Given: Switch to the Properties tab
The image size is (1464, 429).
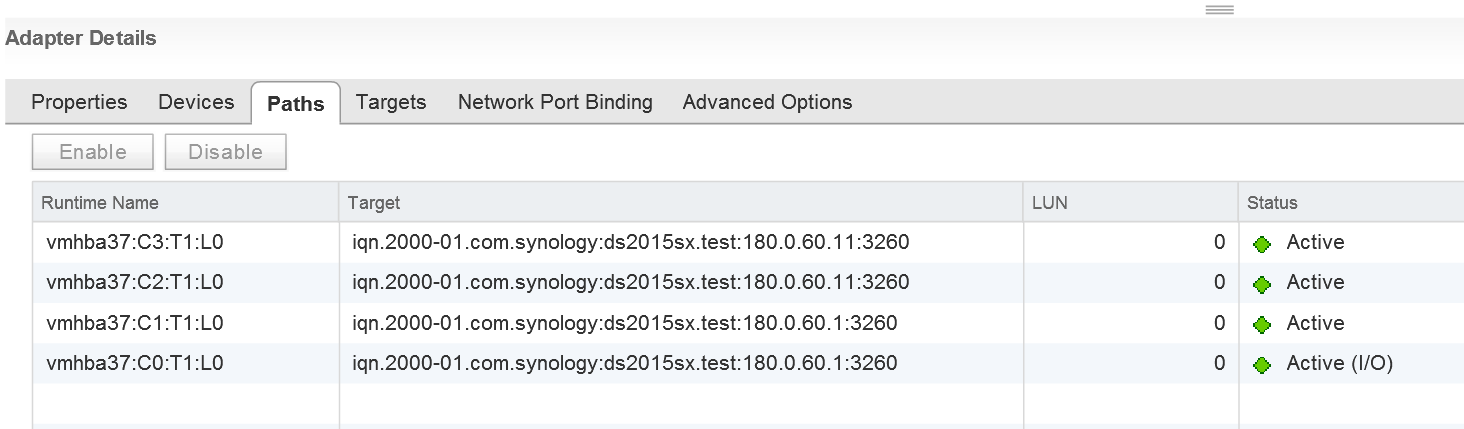Looking at the screenshot, I should point(79,102).
